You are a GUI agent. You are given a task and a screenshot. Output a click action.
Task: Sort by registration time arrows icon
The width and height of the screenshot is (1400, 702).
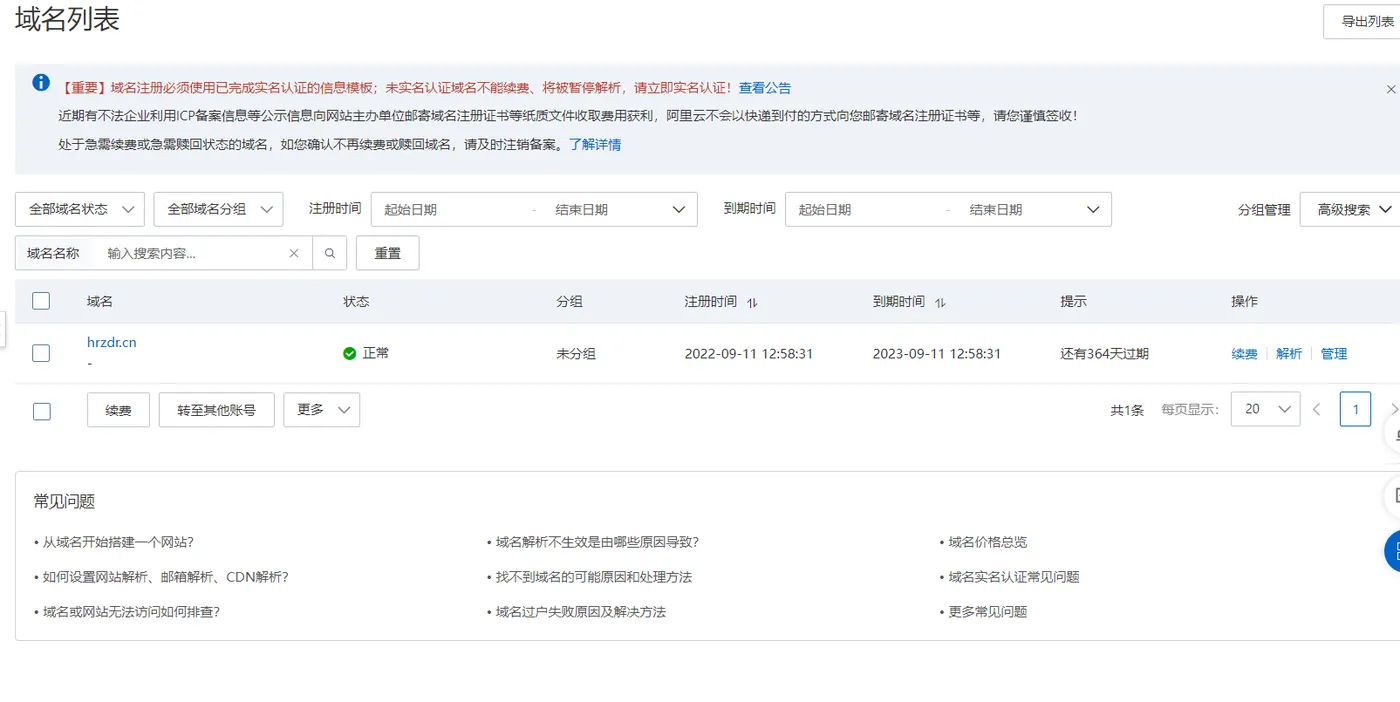coord(752,302)
